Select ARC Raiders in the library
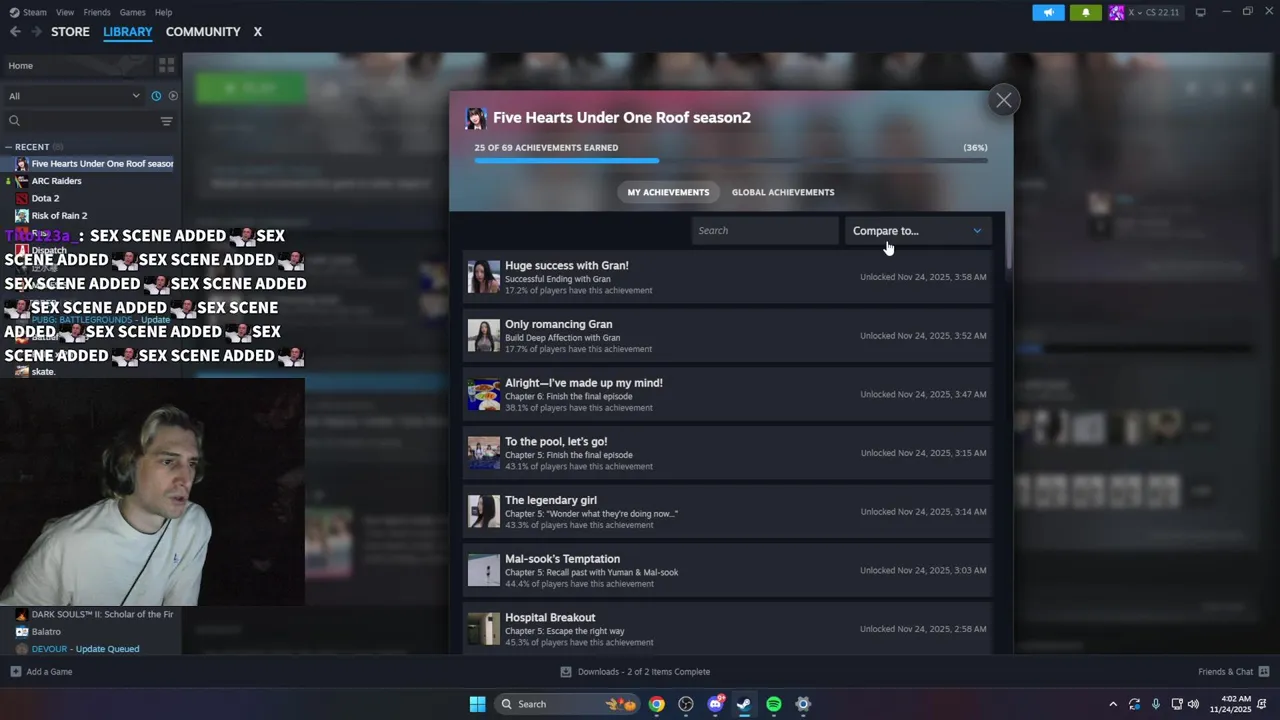1280x720 pixels. coord(56,181)
